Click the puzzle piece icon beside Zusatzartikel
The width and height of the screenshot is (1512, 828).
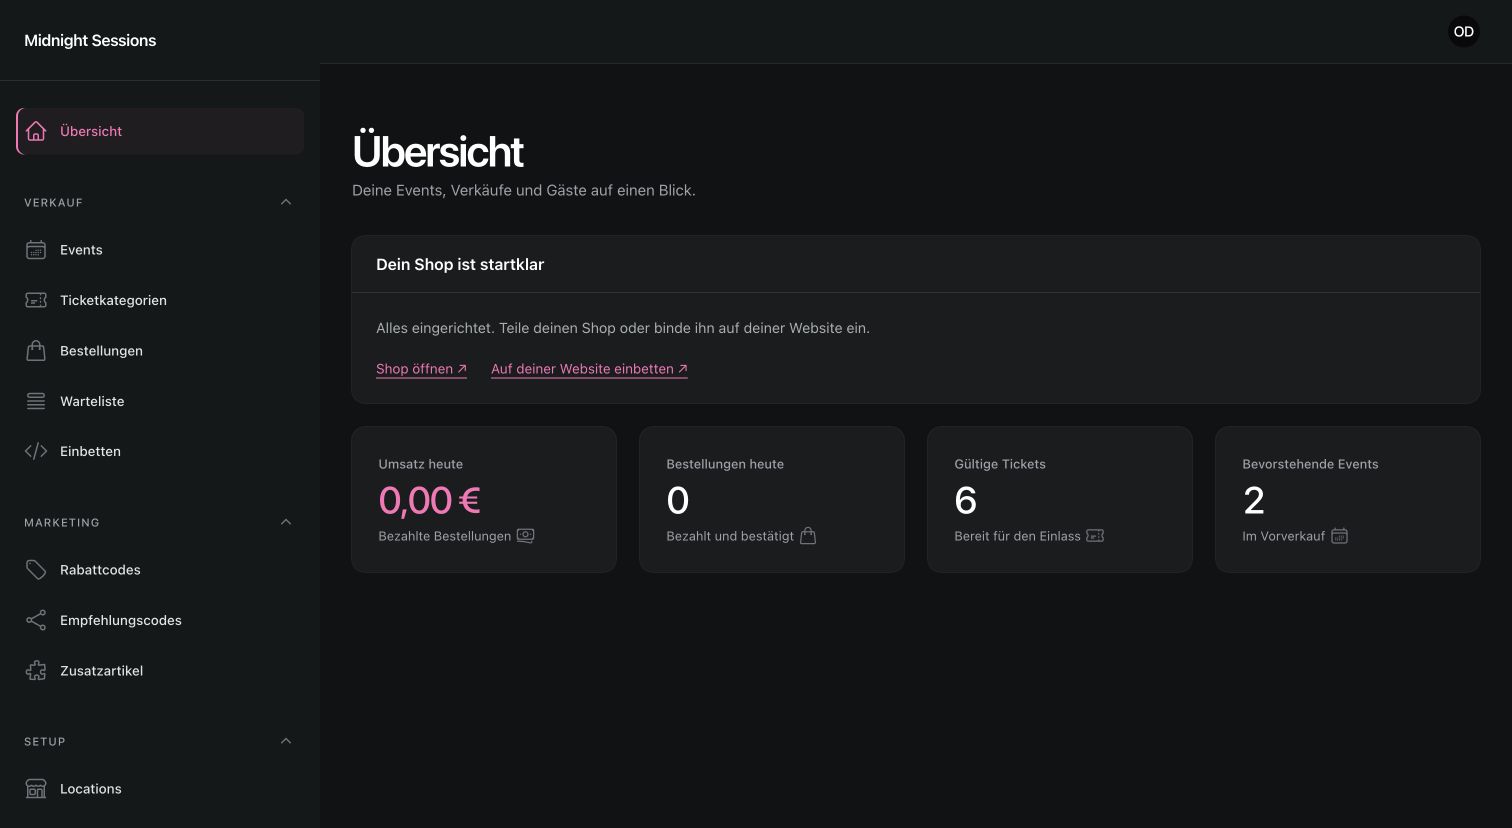click(x=36, y=671)
